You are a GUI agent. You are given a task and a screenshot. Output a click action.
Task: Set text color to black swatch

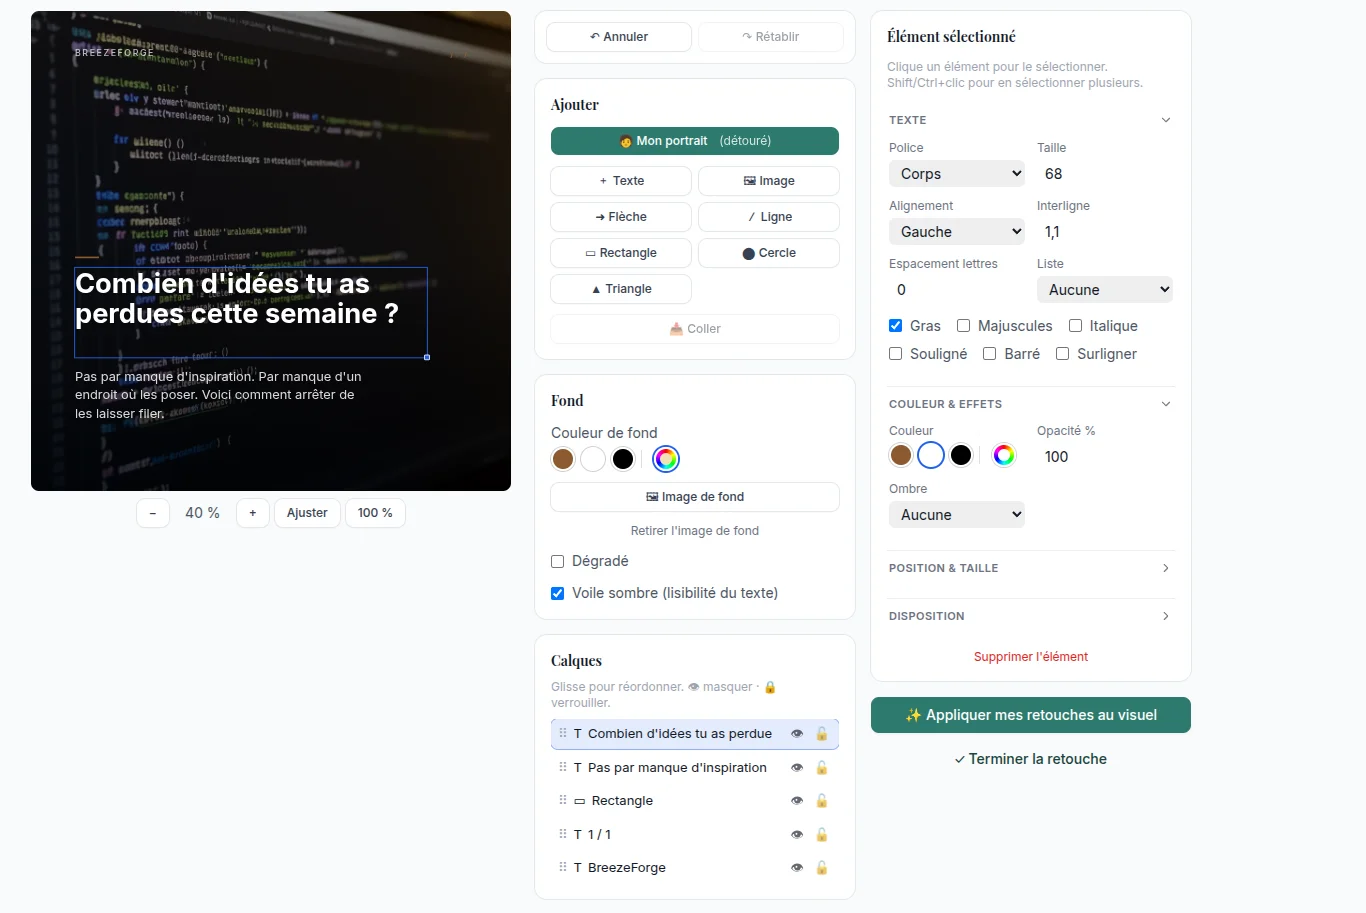tap(961, 455)
